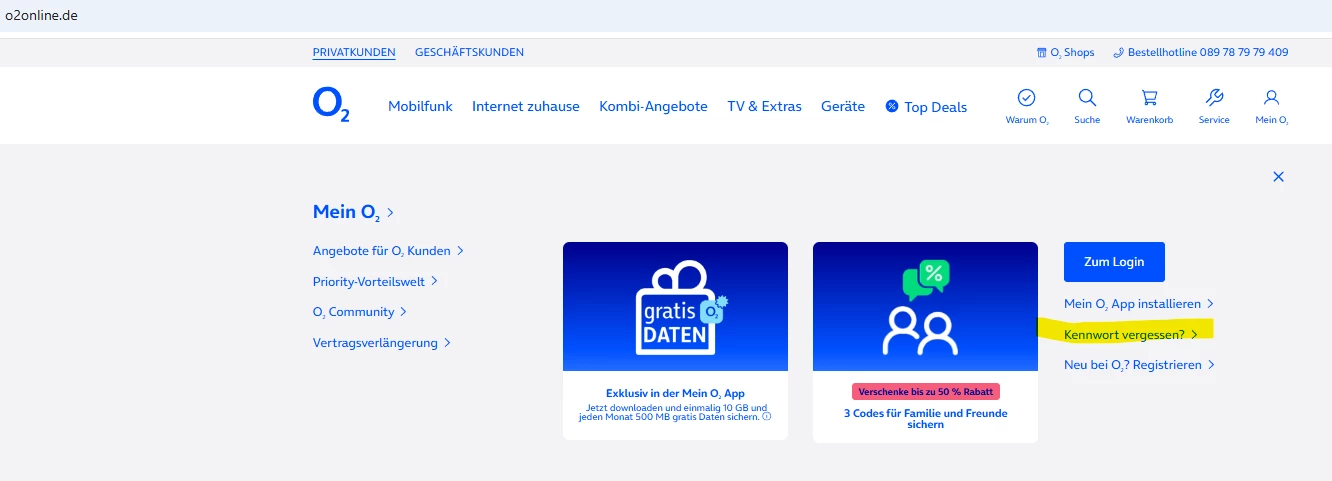
Task: Click chevron next to Mein O2 heading
Action: (391, 213)
